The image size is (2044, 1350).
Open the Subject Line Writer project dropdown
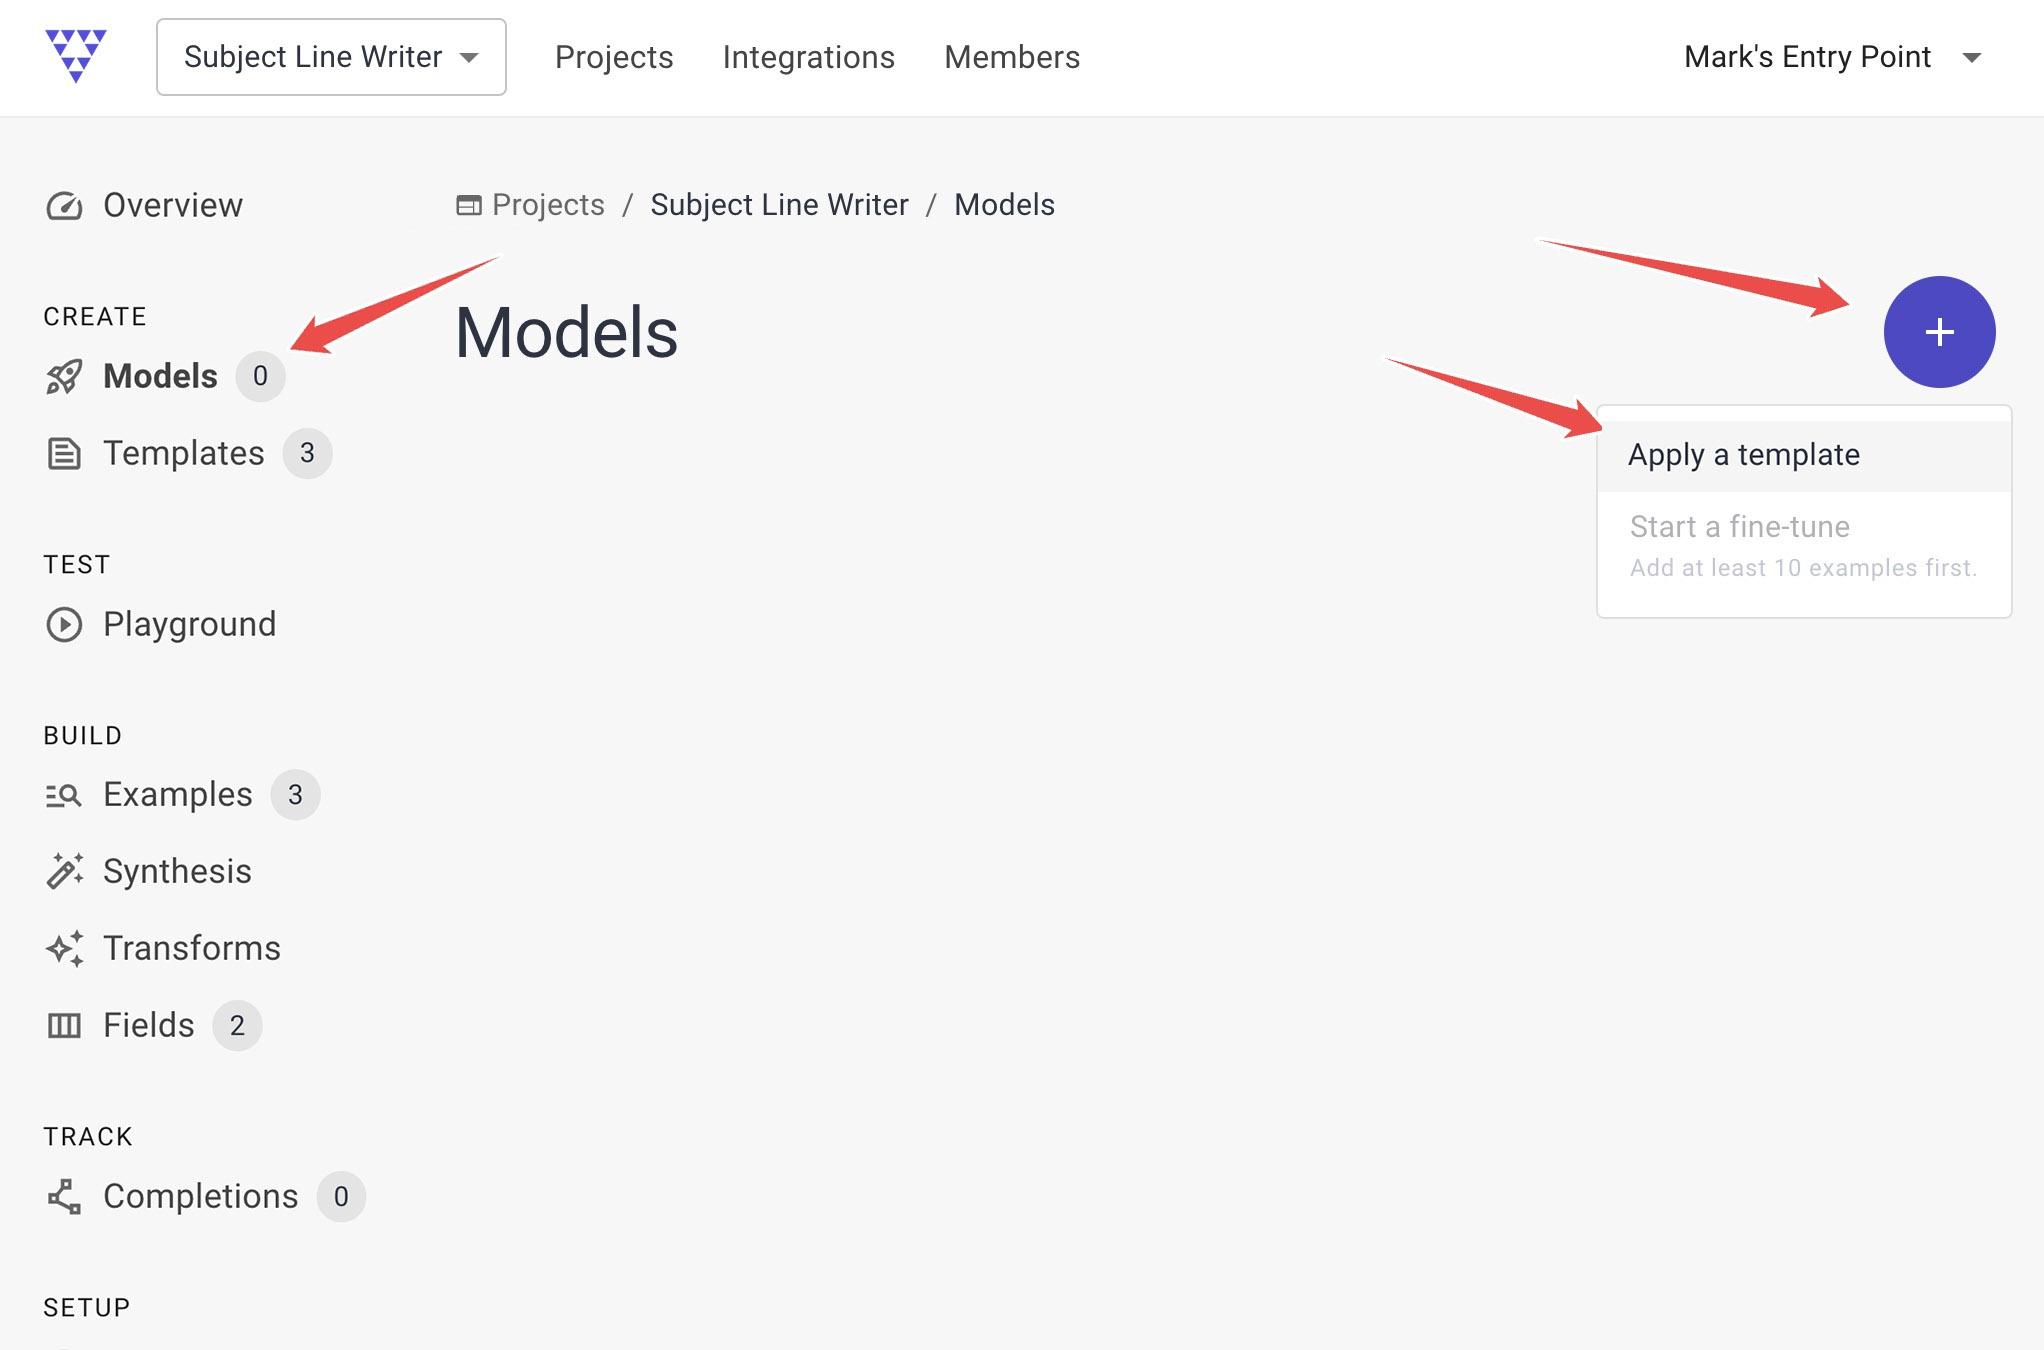[331, 57]
